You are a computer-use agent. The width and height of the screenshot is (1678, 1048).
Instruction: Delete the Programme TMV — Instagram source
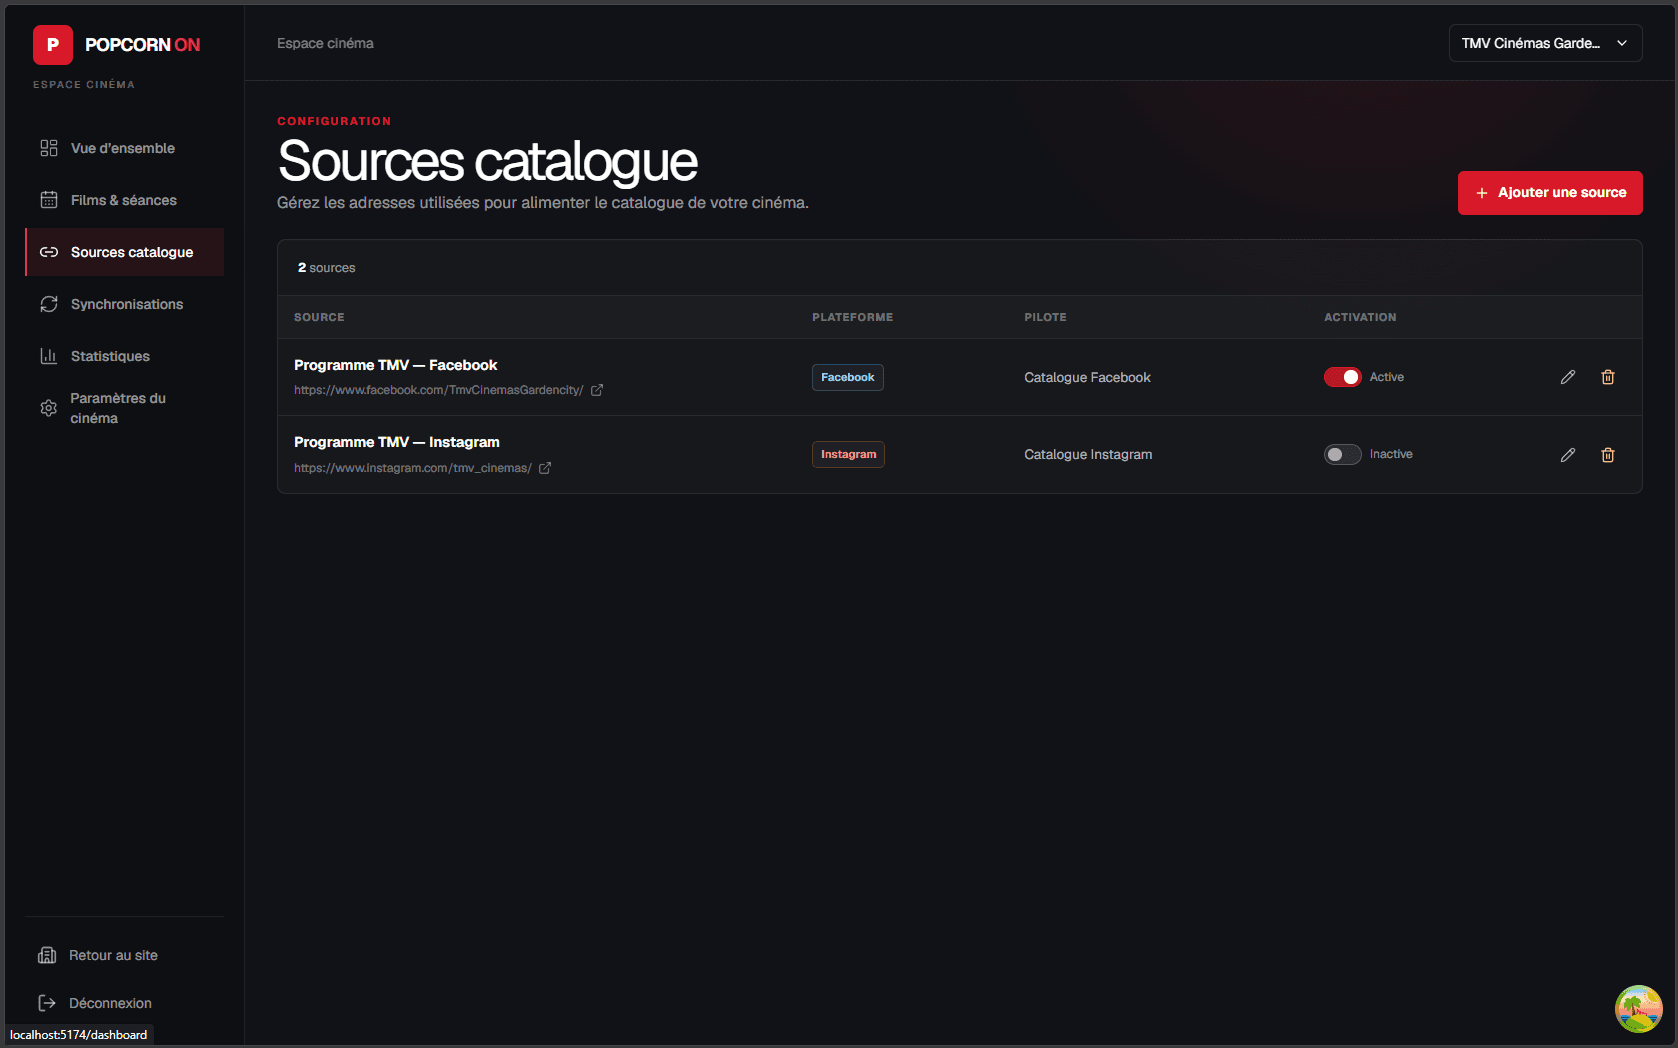tap(1608, 455)
